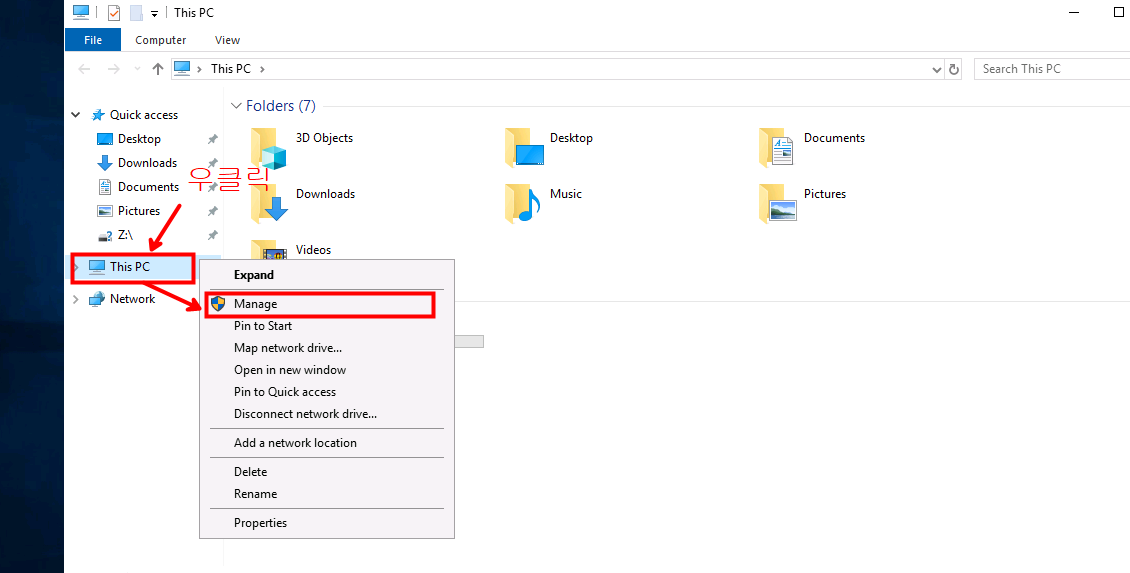Click the Search This PC box
Screen dimensions: 1130x573
tap(1051, 69)
